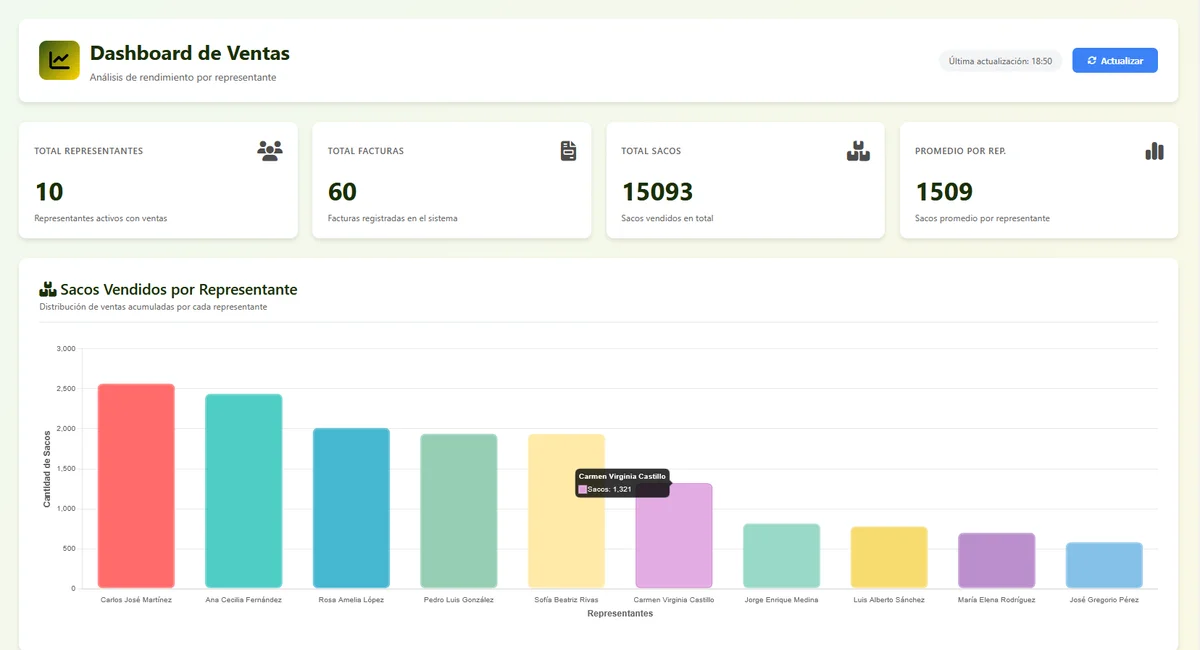Viewport: 1200px width, 650px height.
Task: Click the pink bar for Carmen Virginia Castillo
Action: (x=674, y=536)
